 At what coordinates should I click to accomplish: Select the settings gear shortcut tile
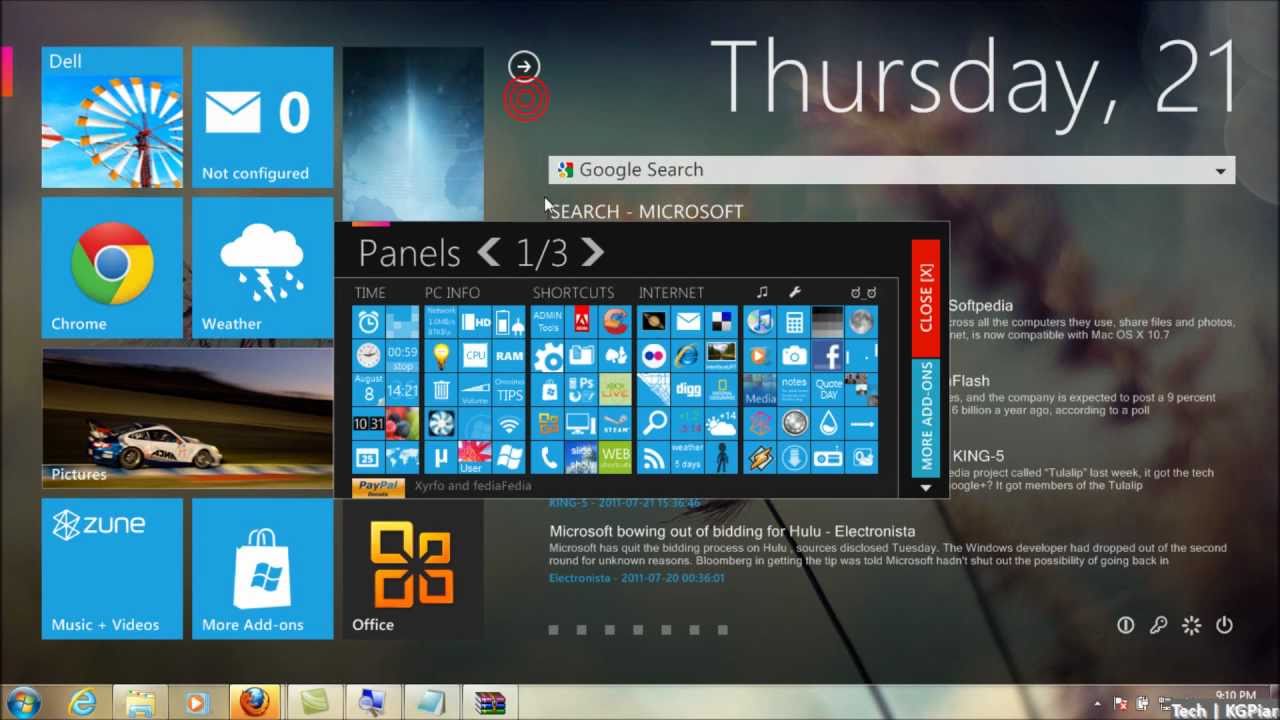coord(548,355)
